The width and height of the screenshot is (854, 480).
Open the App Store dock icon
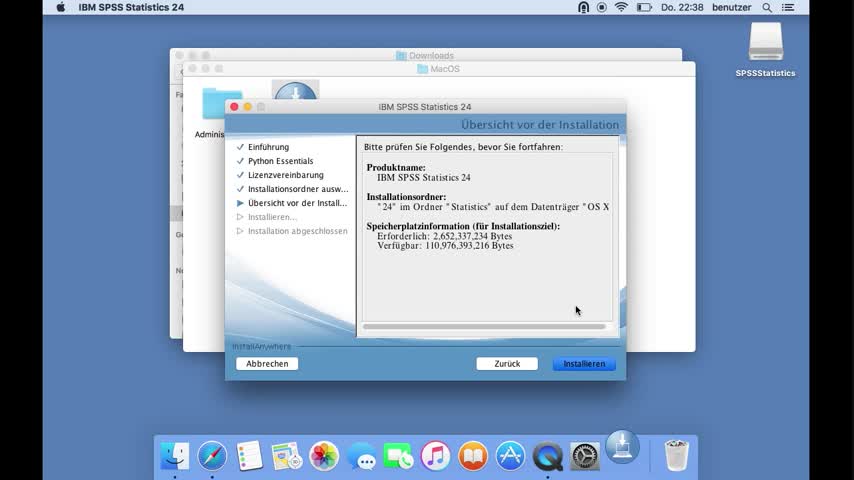pyautogui.click(x=510, y=456)
